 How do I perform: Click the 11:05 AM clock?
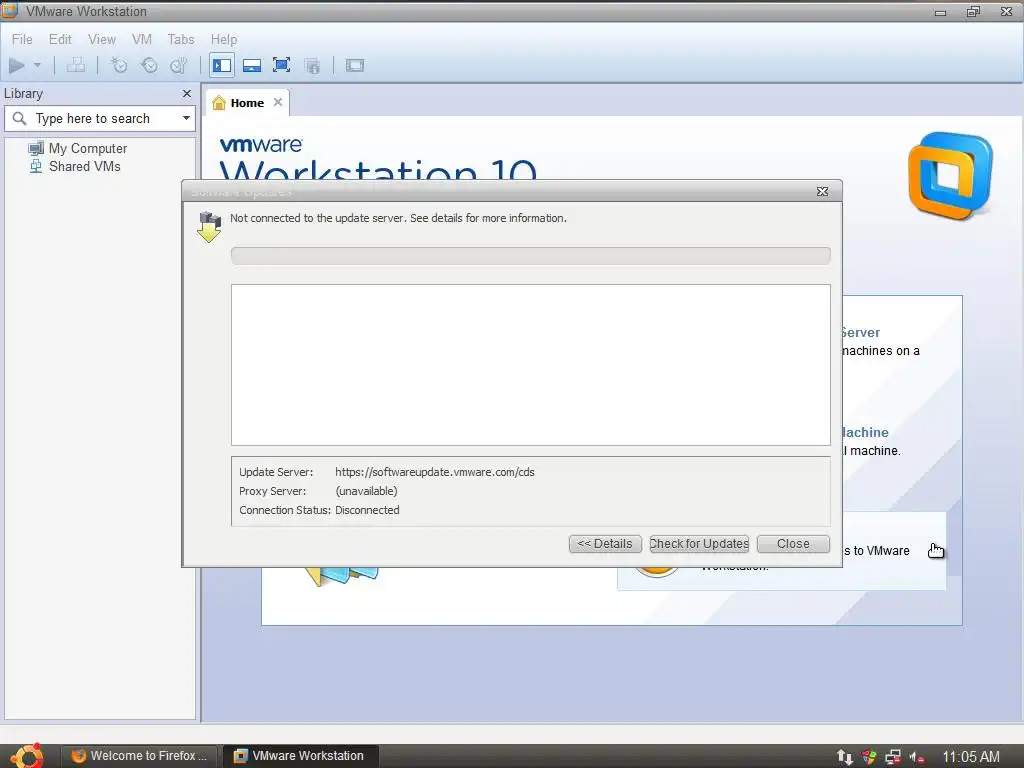coord(970,757)
